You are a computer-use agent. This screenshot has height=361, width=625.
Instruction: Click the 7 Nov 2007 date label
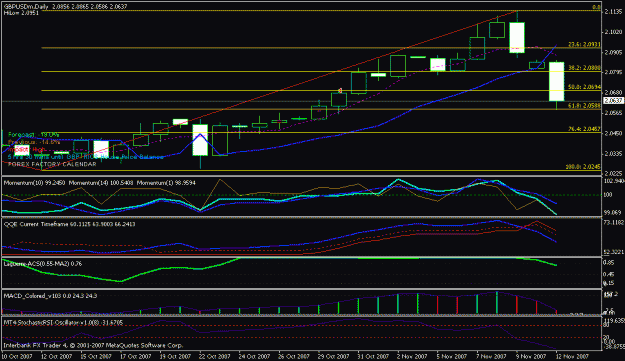click(491, 356)
